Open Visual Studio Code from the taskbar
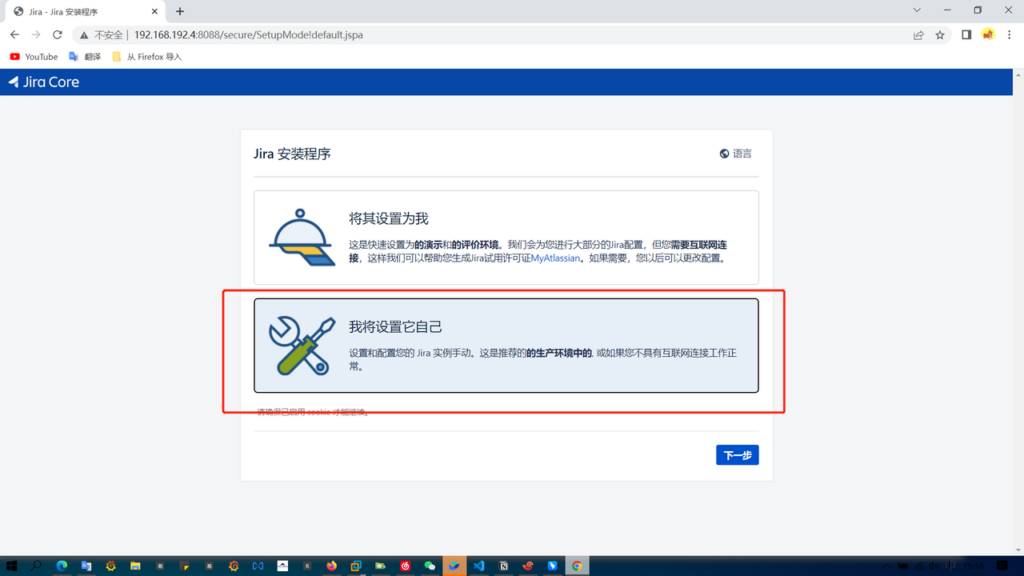 coord(479,566)
